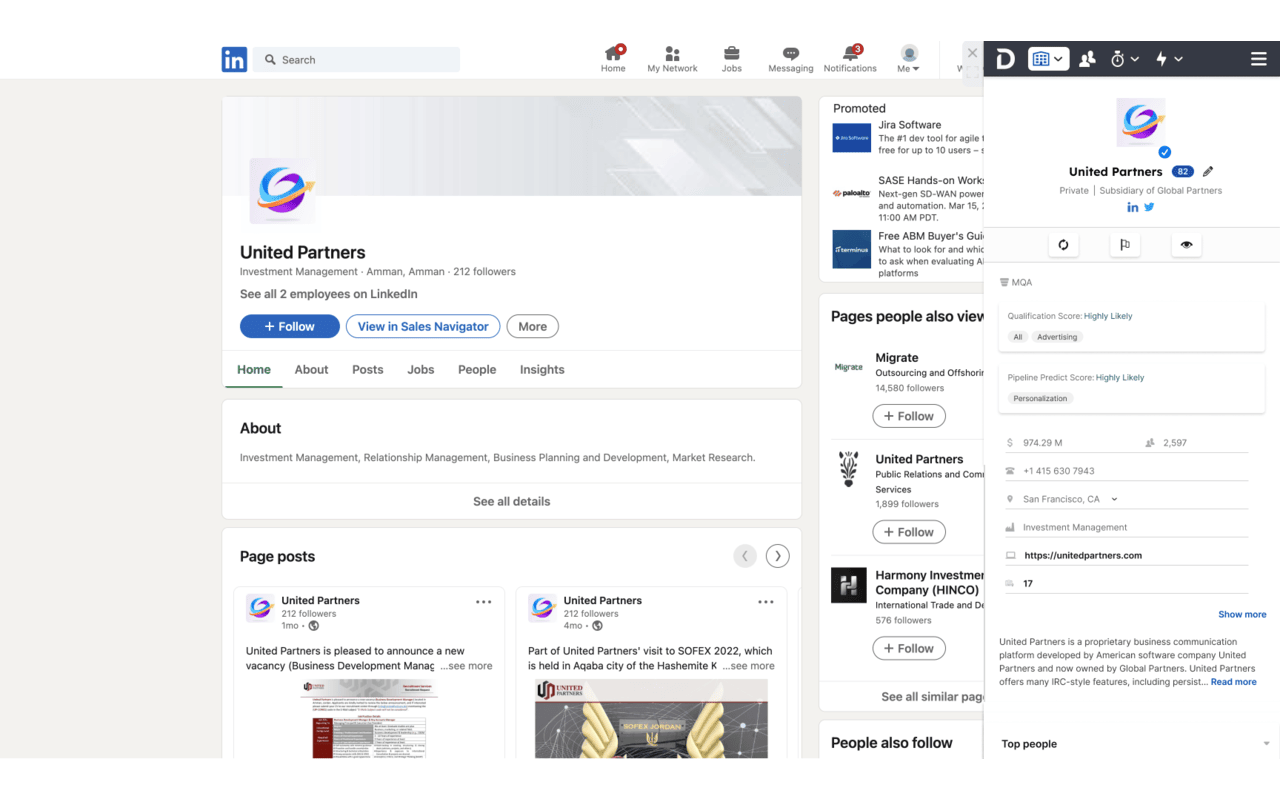
Task: Click Read more in company description
Action: 1233,682
